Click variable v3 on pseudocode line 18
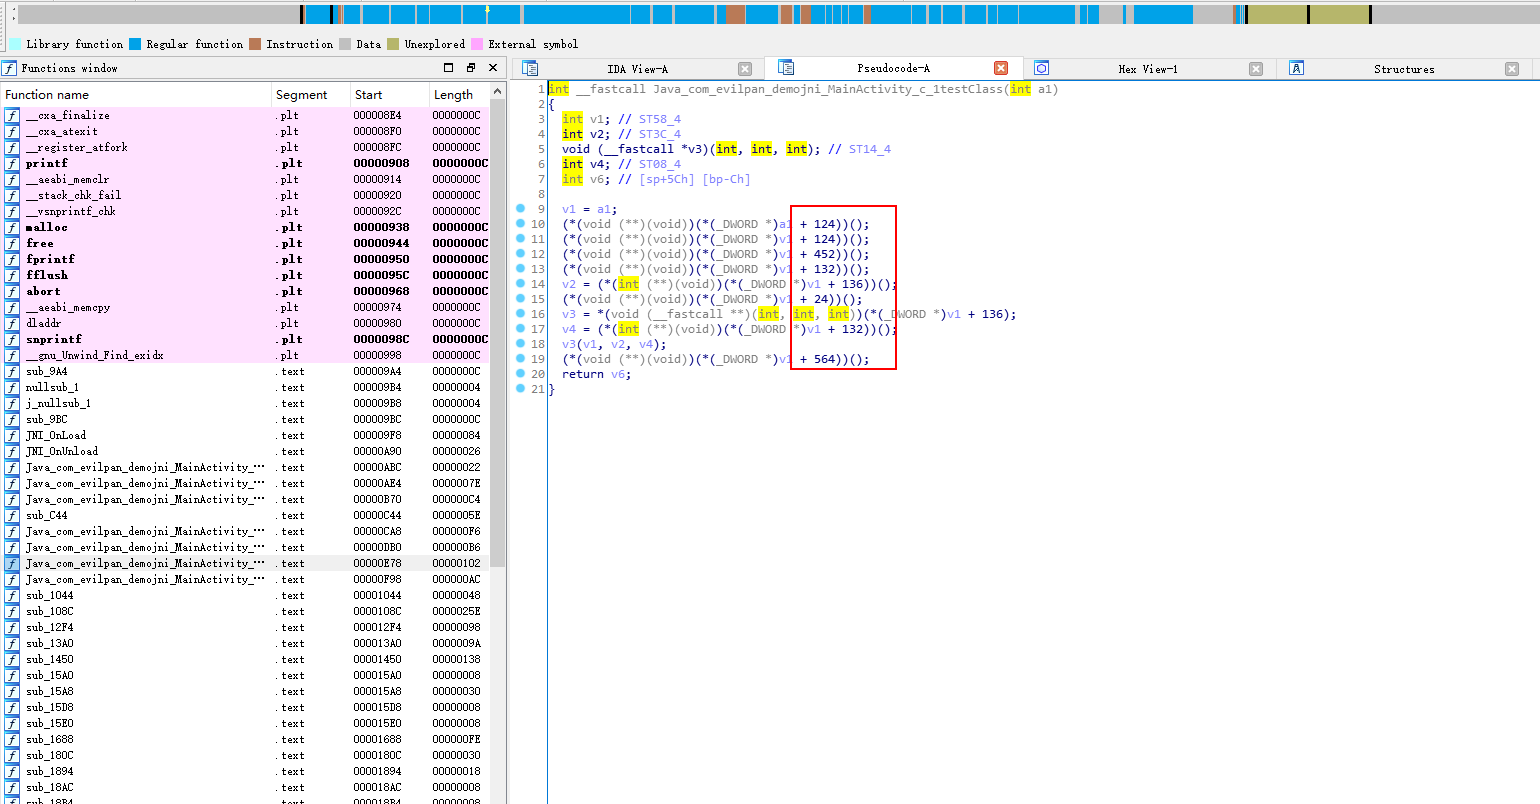 tap(568, 344)
